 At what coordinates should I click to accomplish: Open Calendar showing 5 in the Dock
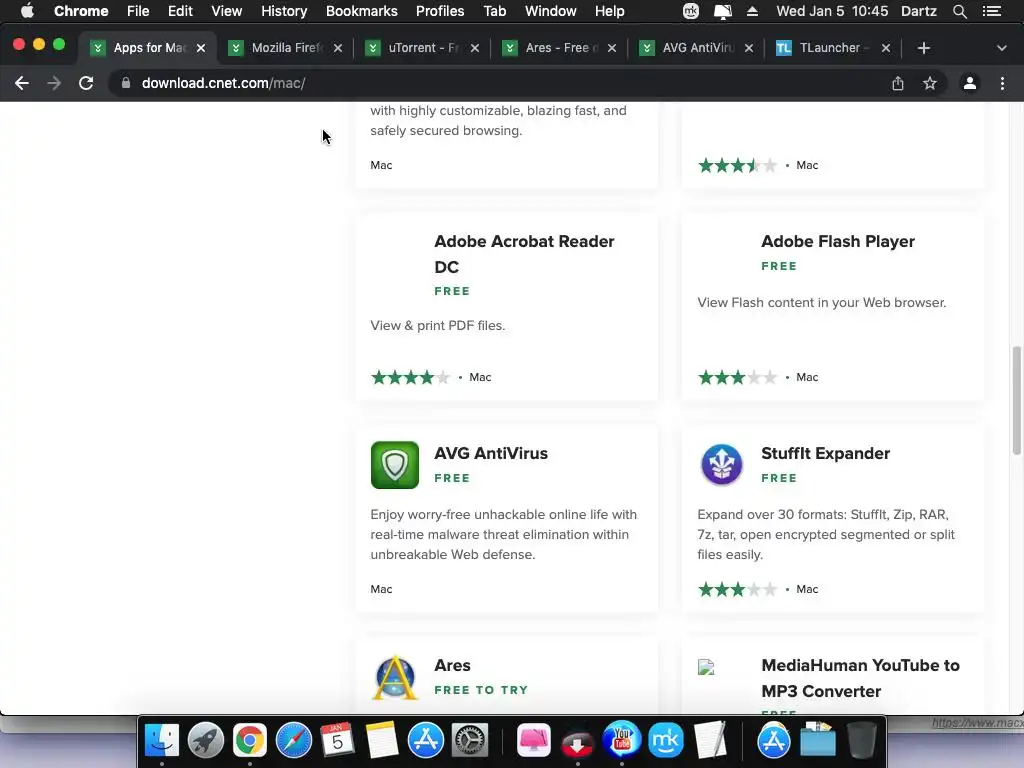click(338, 741)
